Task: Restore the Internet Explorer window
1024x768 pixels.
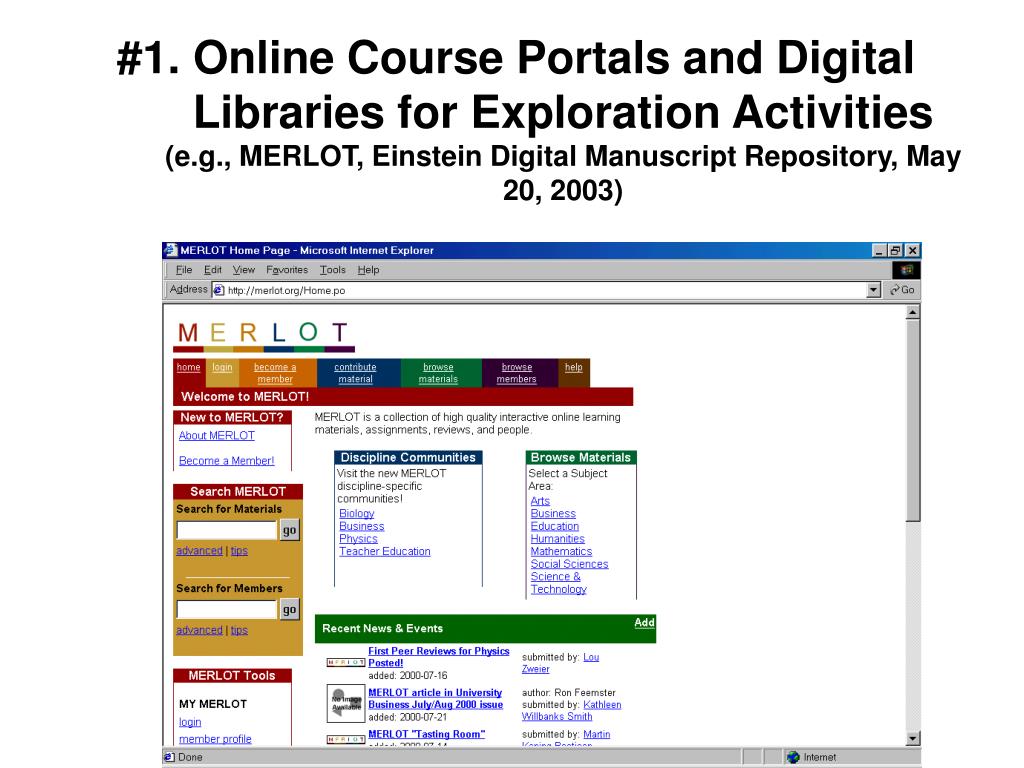Action: [895, 250]
